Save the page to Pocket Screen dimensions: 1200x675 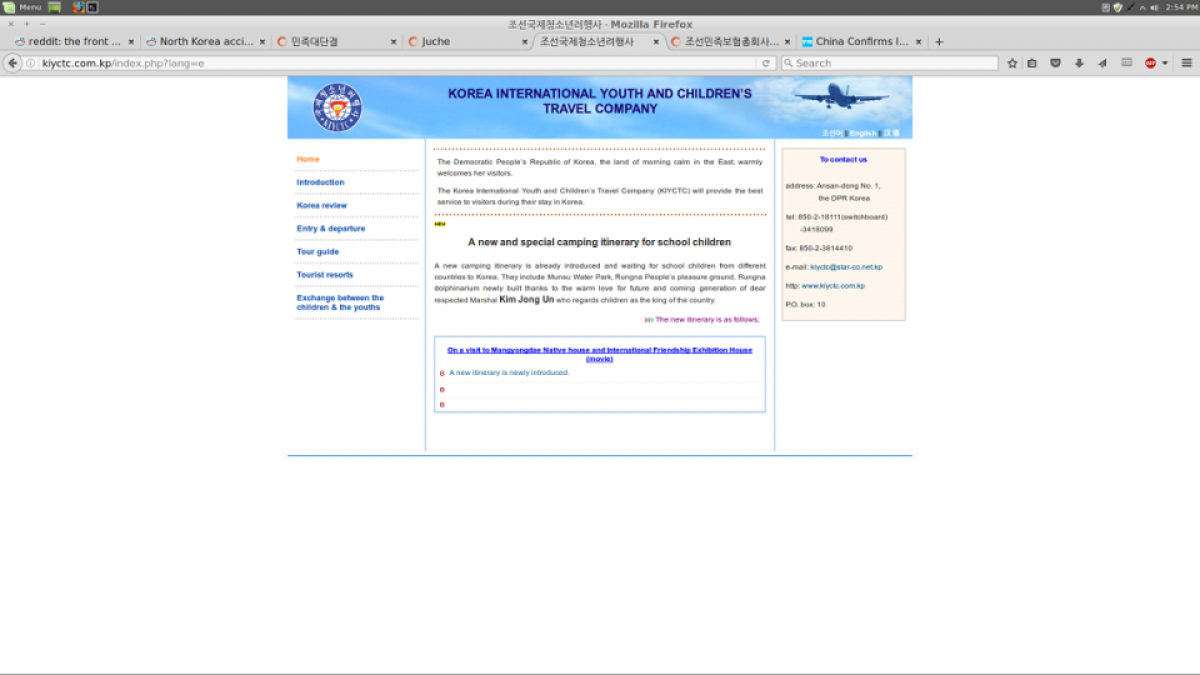(1055, 62)
